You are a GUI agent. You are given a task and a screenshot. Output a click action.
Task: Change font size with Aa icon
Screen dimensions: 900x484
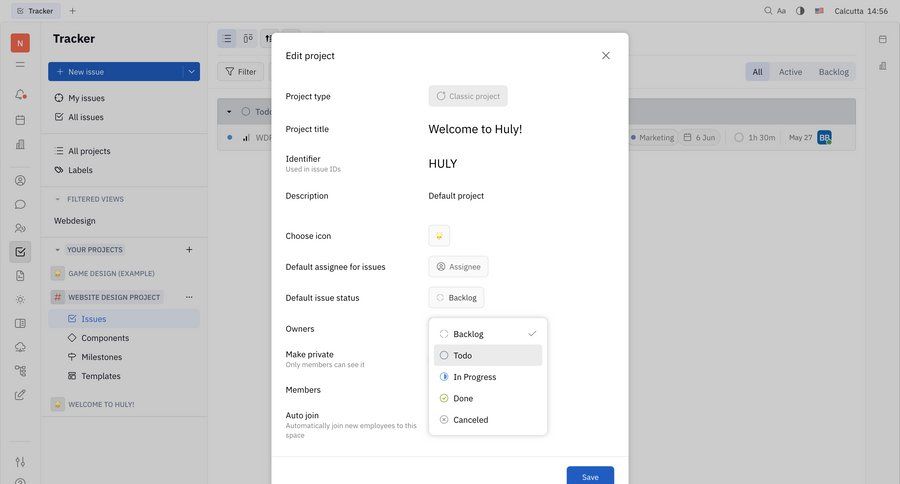(x=781, y=11)
